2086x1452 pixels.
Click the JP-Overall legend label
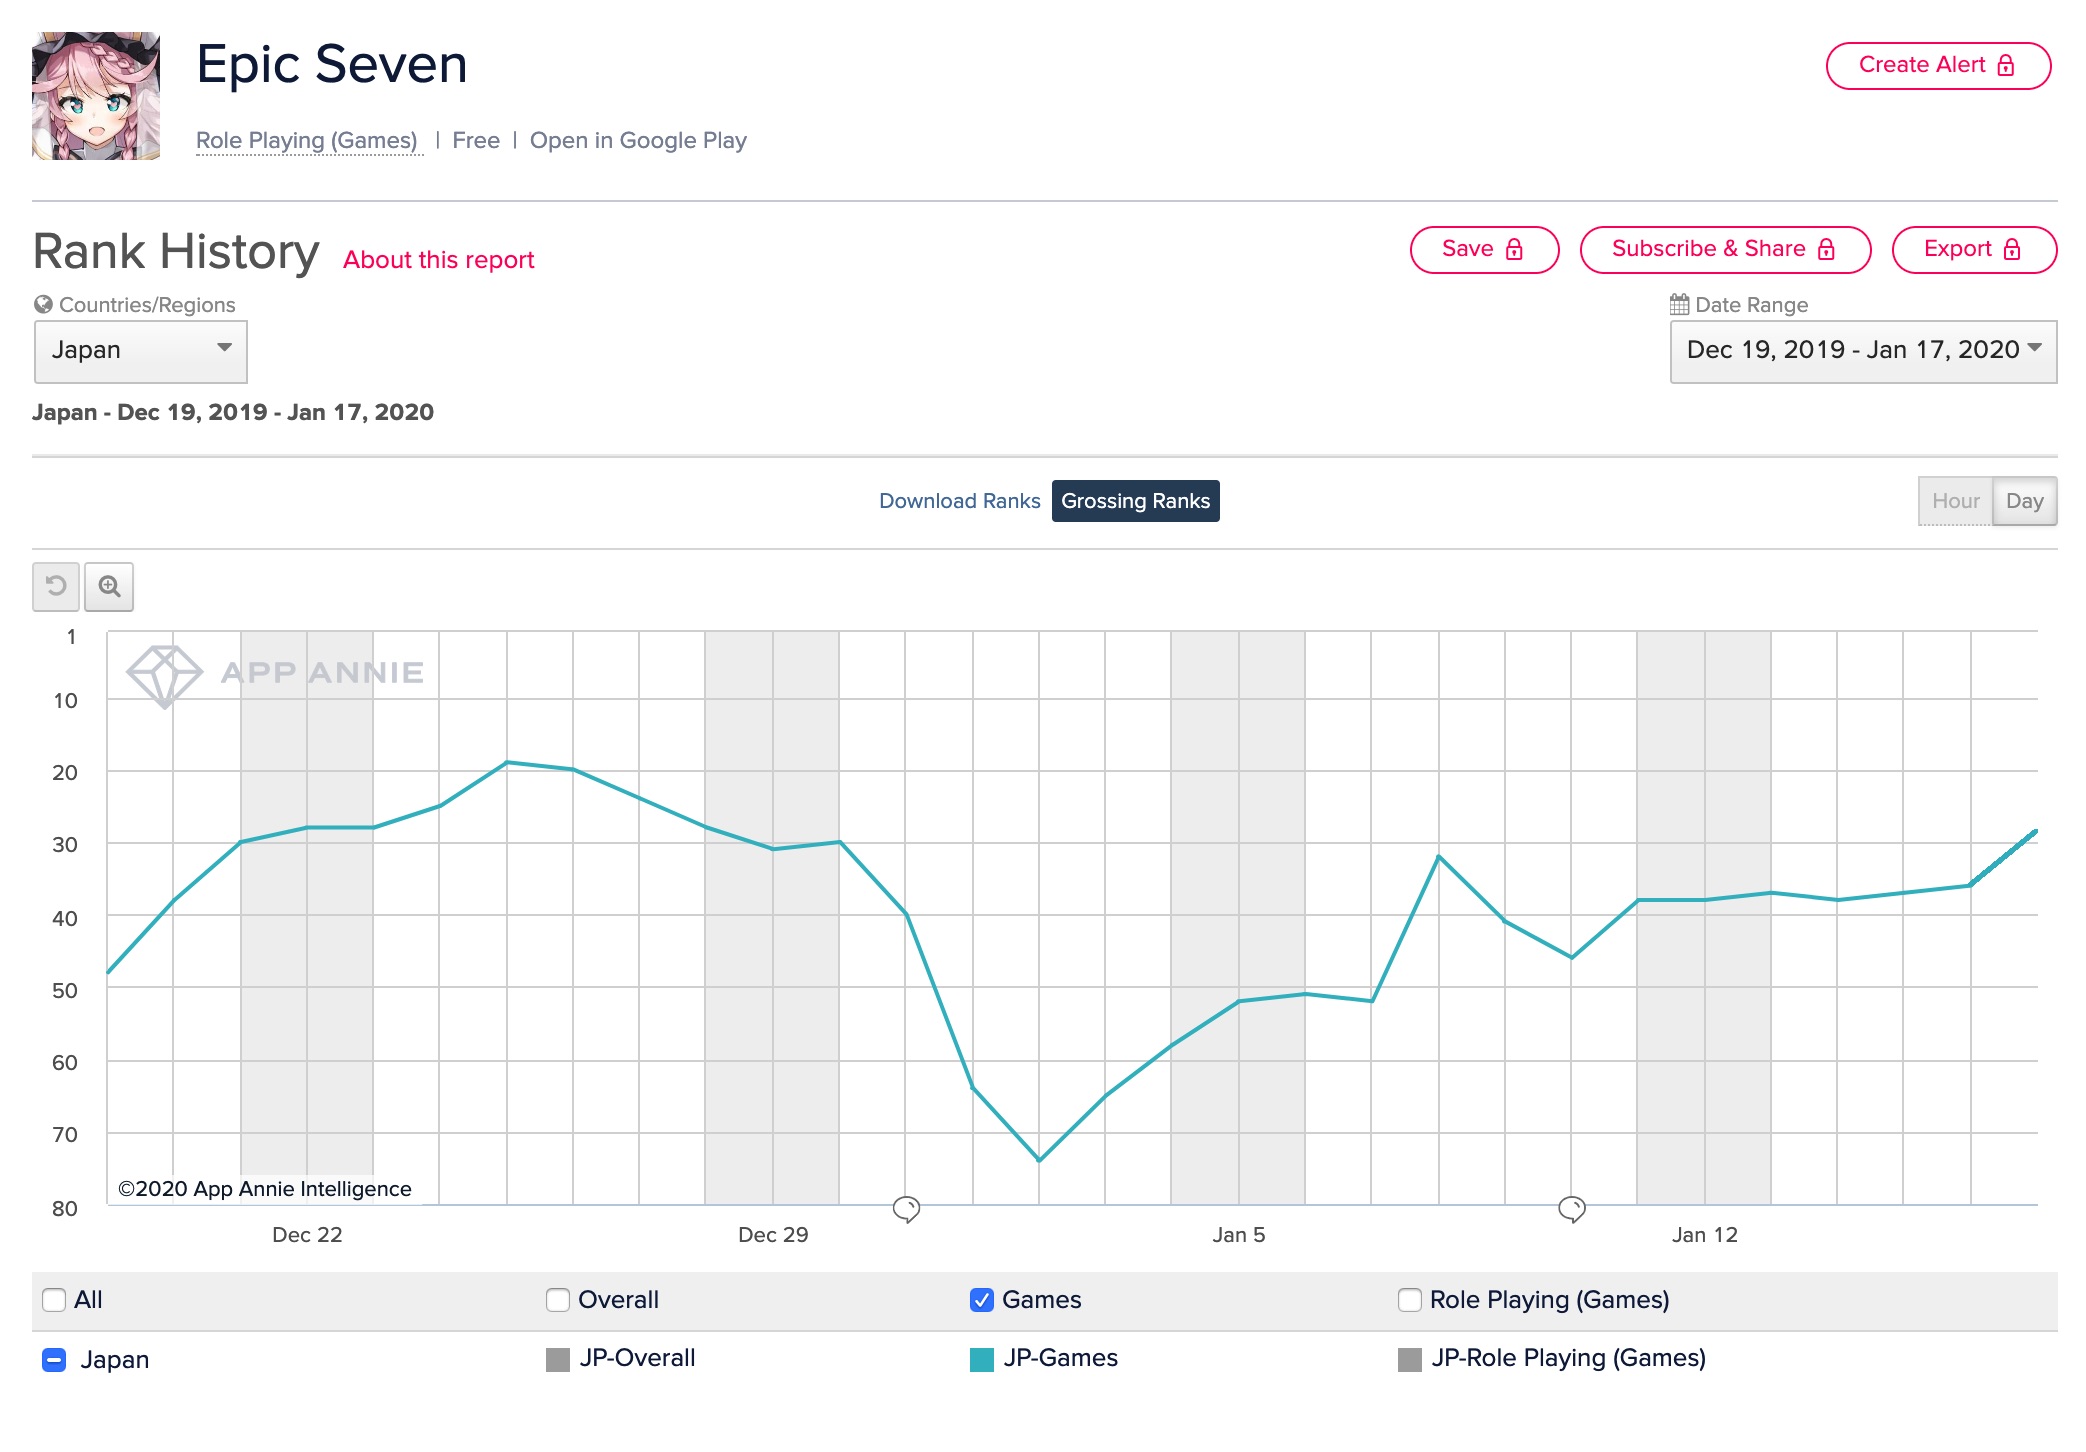637,1358
